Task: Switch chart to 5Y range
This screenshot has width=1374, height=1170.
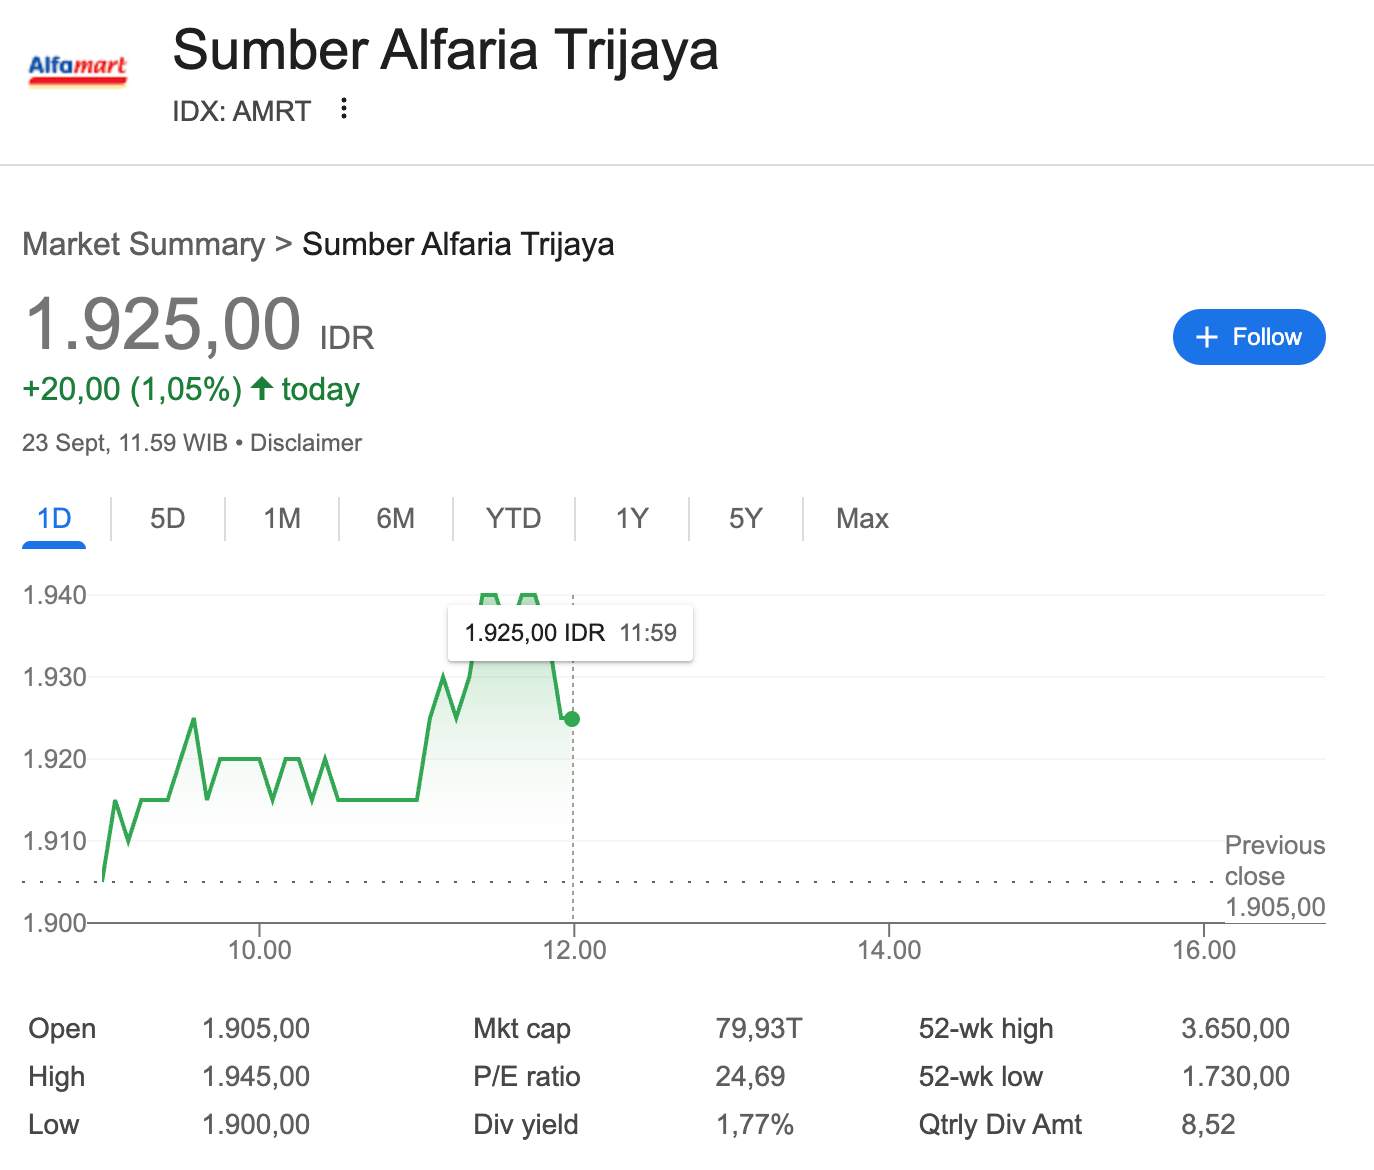Action: tap(746, 518)
